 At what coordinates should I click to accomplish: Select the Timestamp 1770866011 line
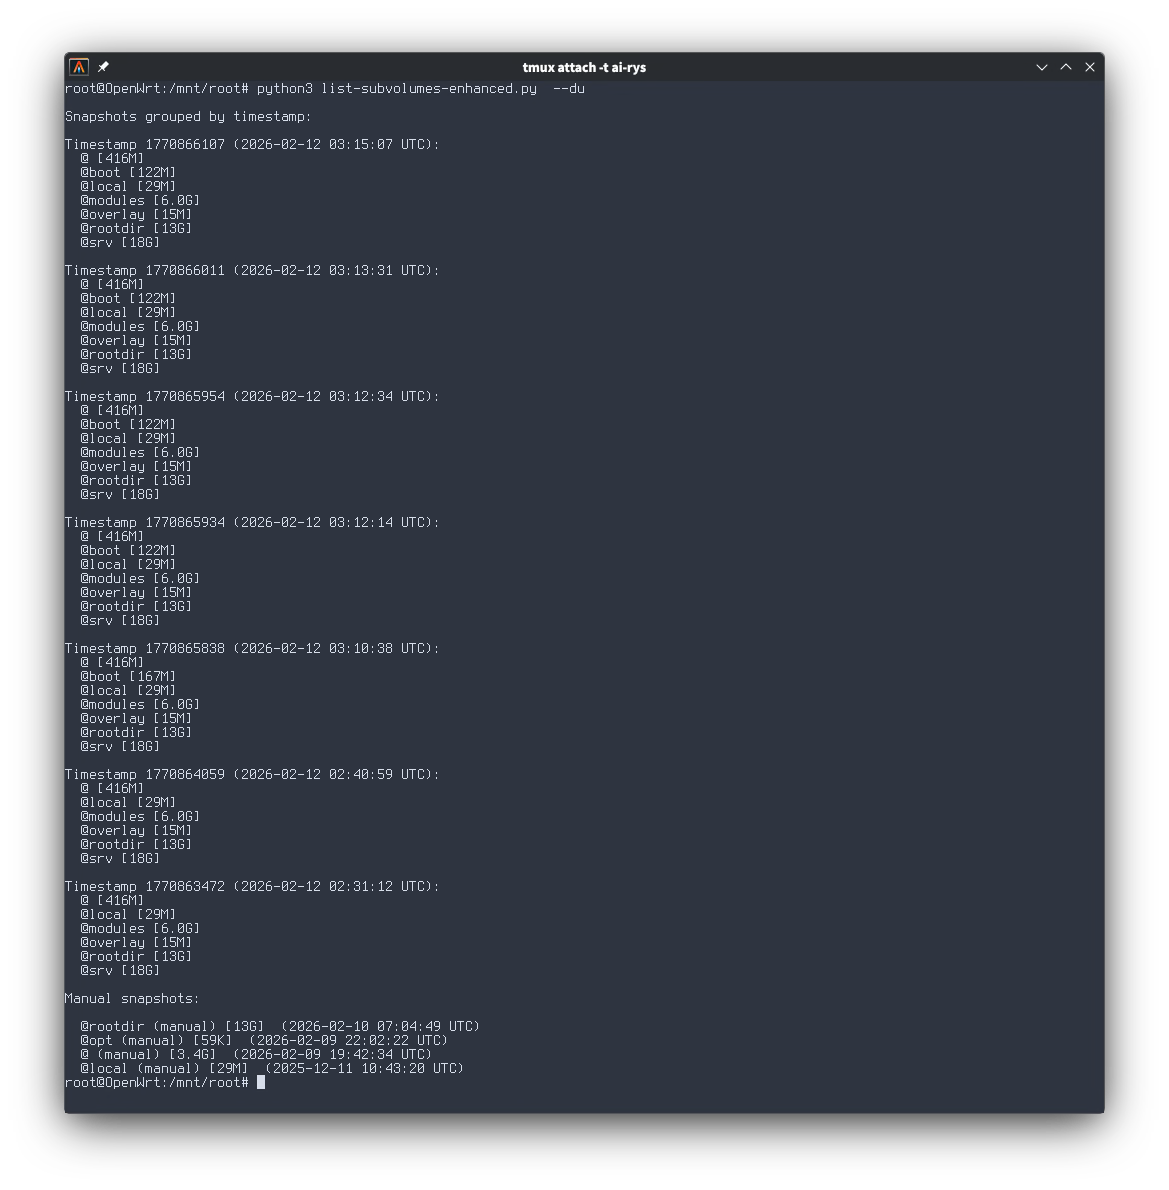point(252,271)
